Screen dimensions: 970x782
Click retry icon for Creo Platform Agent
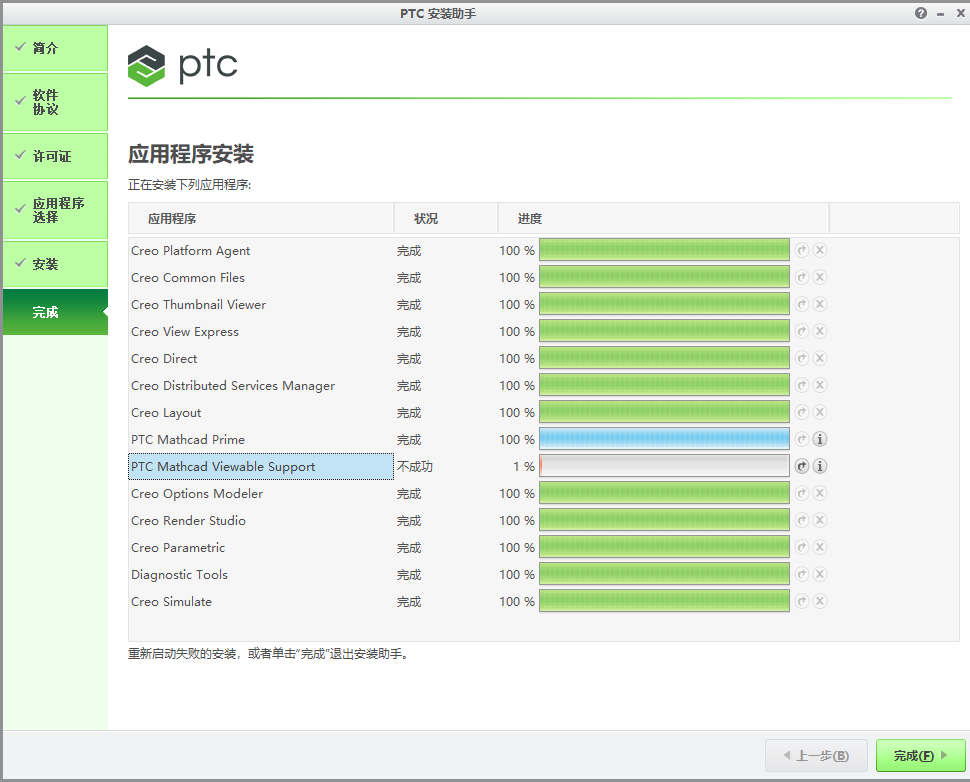802,250
